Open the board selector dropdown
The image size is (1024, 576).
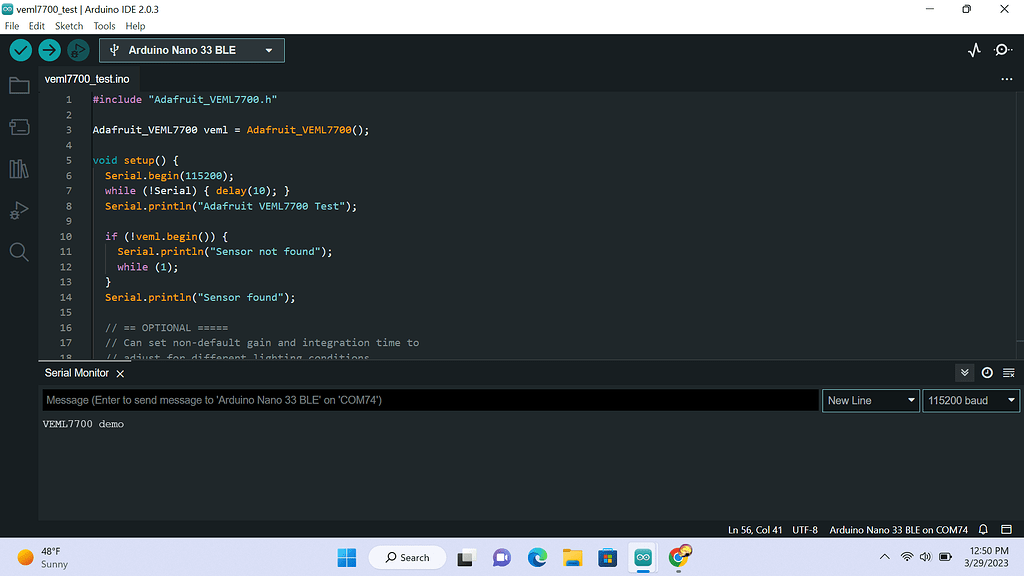point(191,49)
